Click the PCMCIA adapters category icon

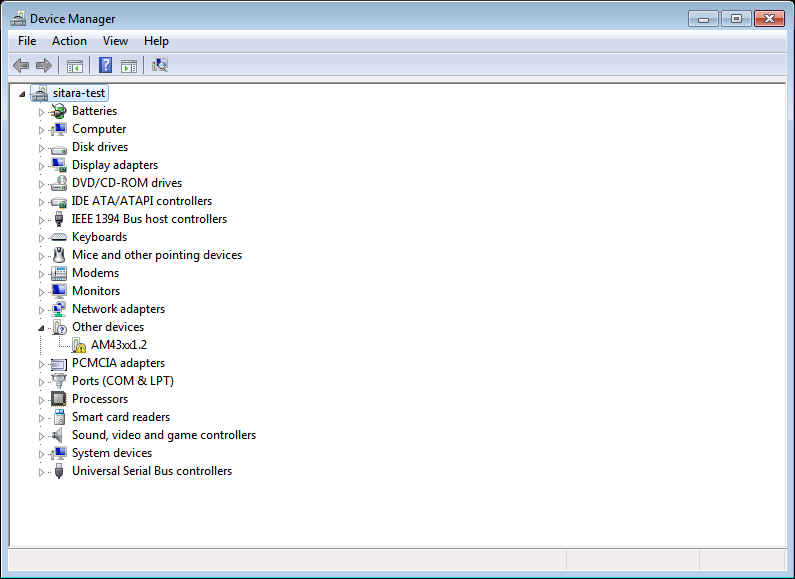point(59,364)
